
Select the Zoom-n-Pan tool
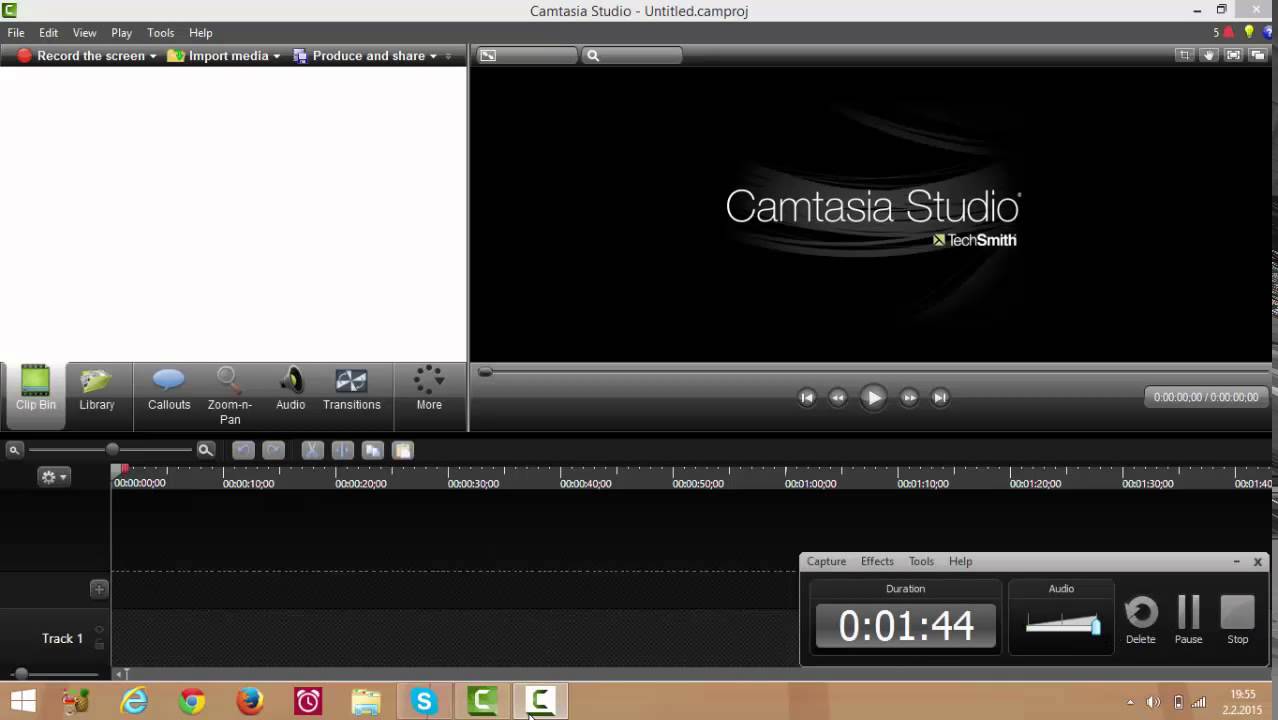click(229, 396)
